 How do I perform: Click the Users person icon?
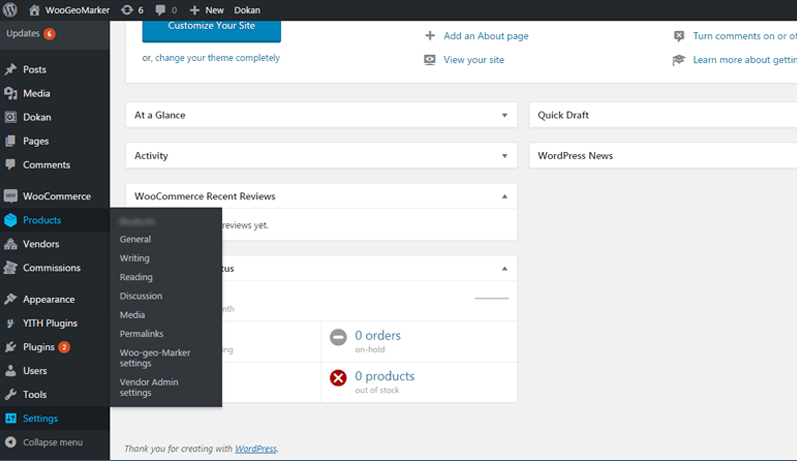click(x=11, y=371)
